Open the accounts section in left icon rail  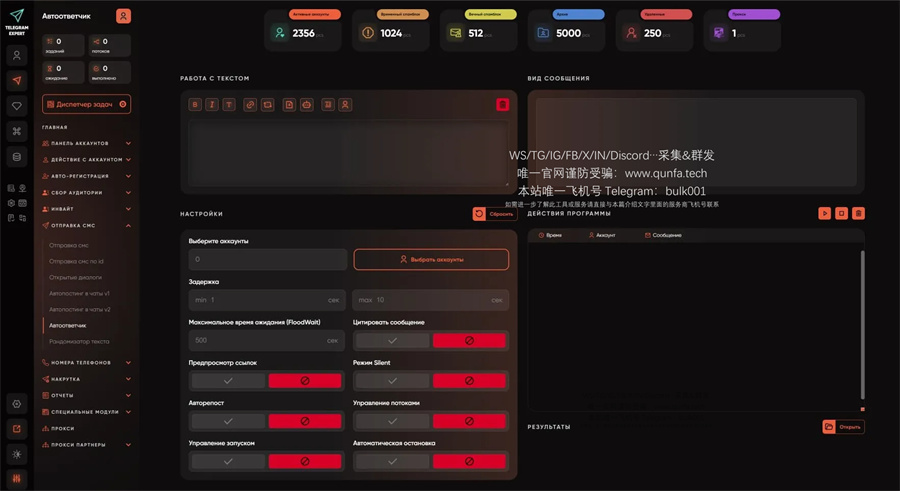click(x=17, y=56)
